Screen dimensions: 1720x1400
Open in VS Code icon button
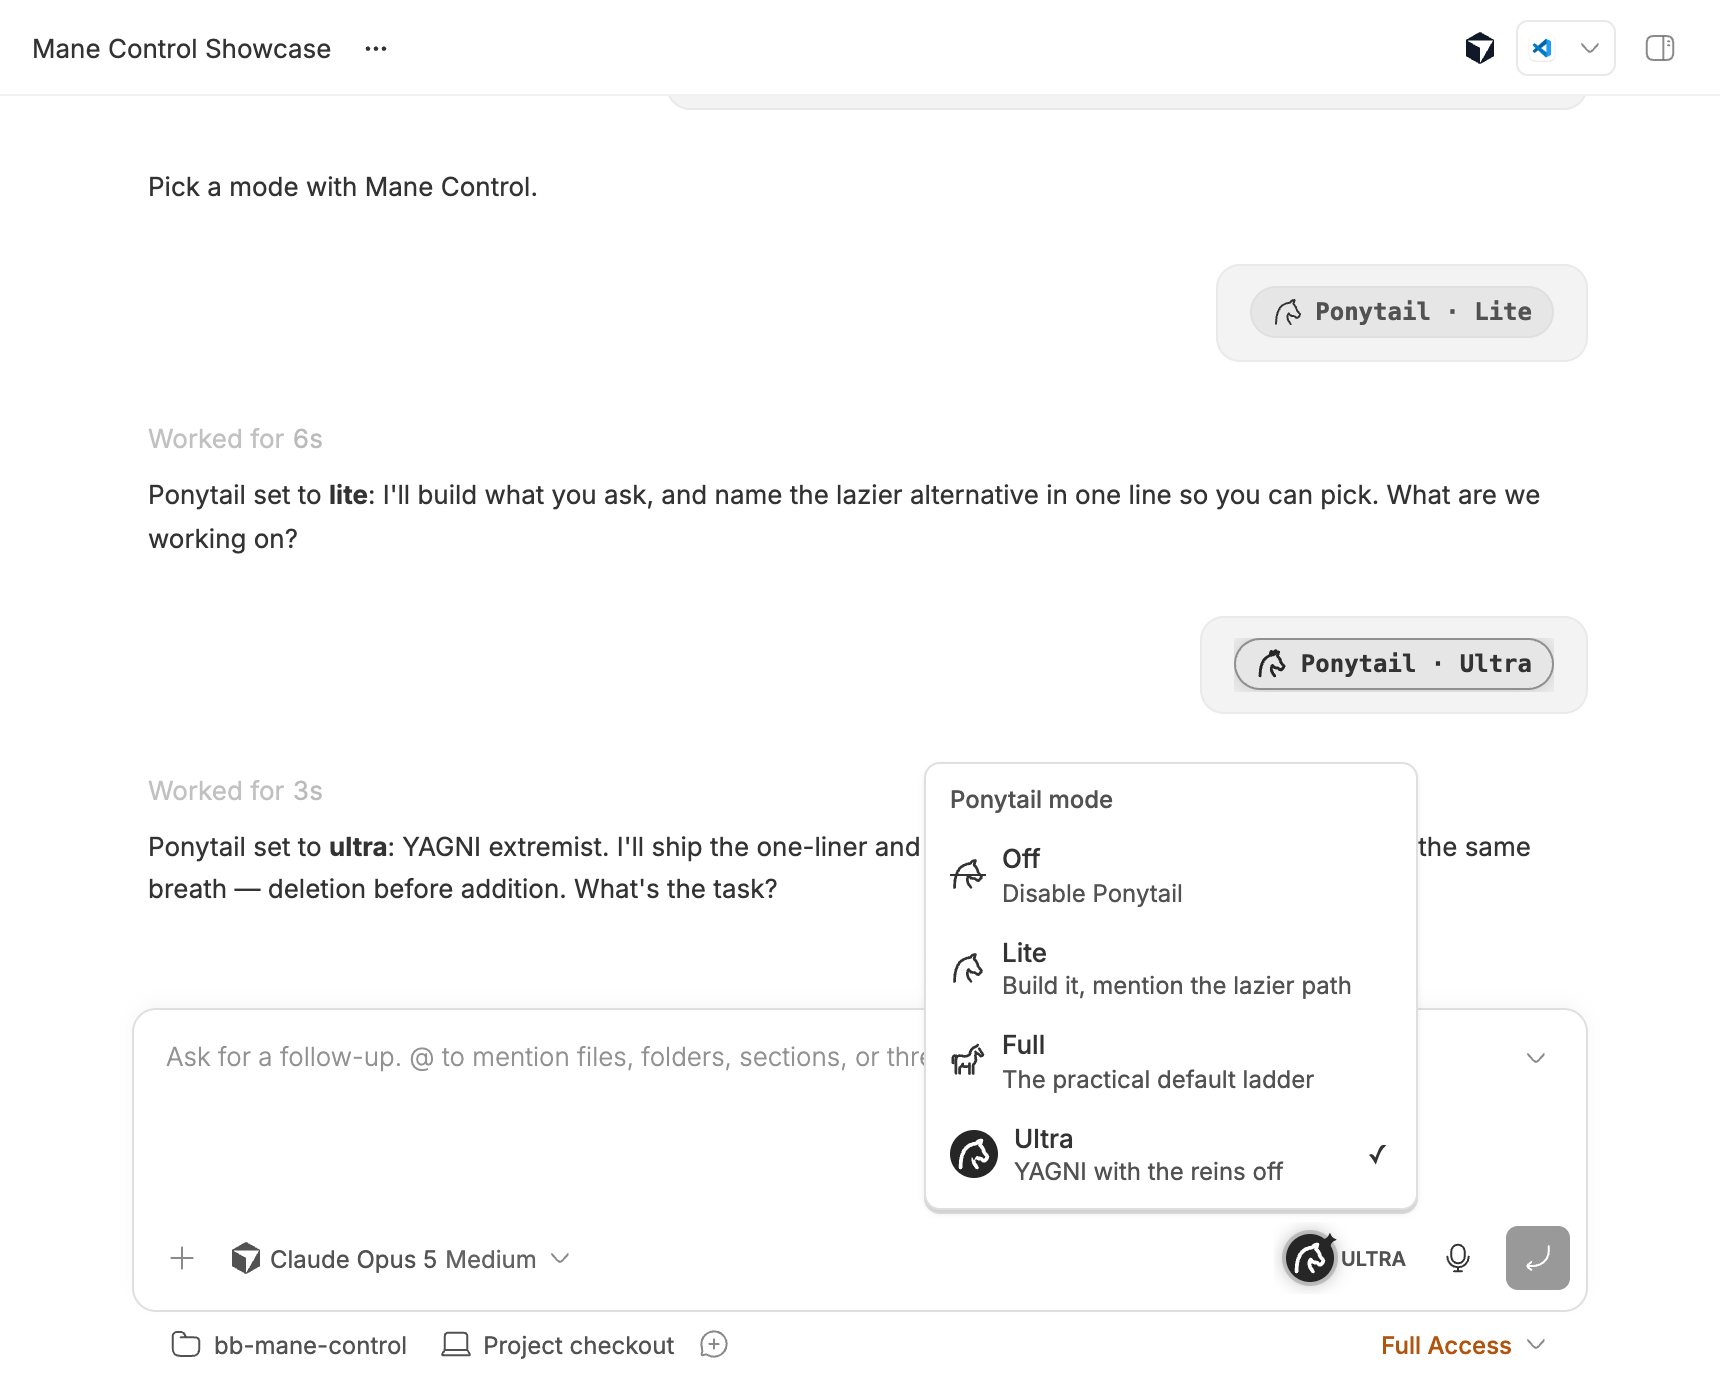[1542, 48]
